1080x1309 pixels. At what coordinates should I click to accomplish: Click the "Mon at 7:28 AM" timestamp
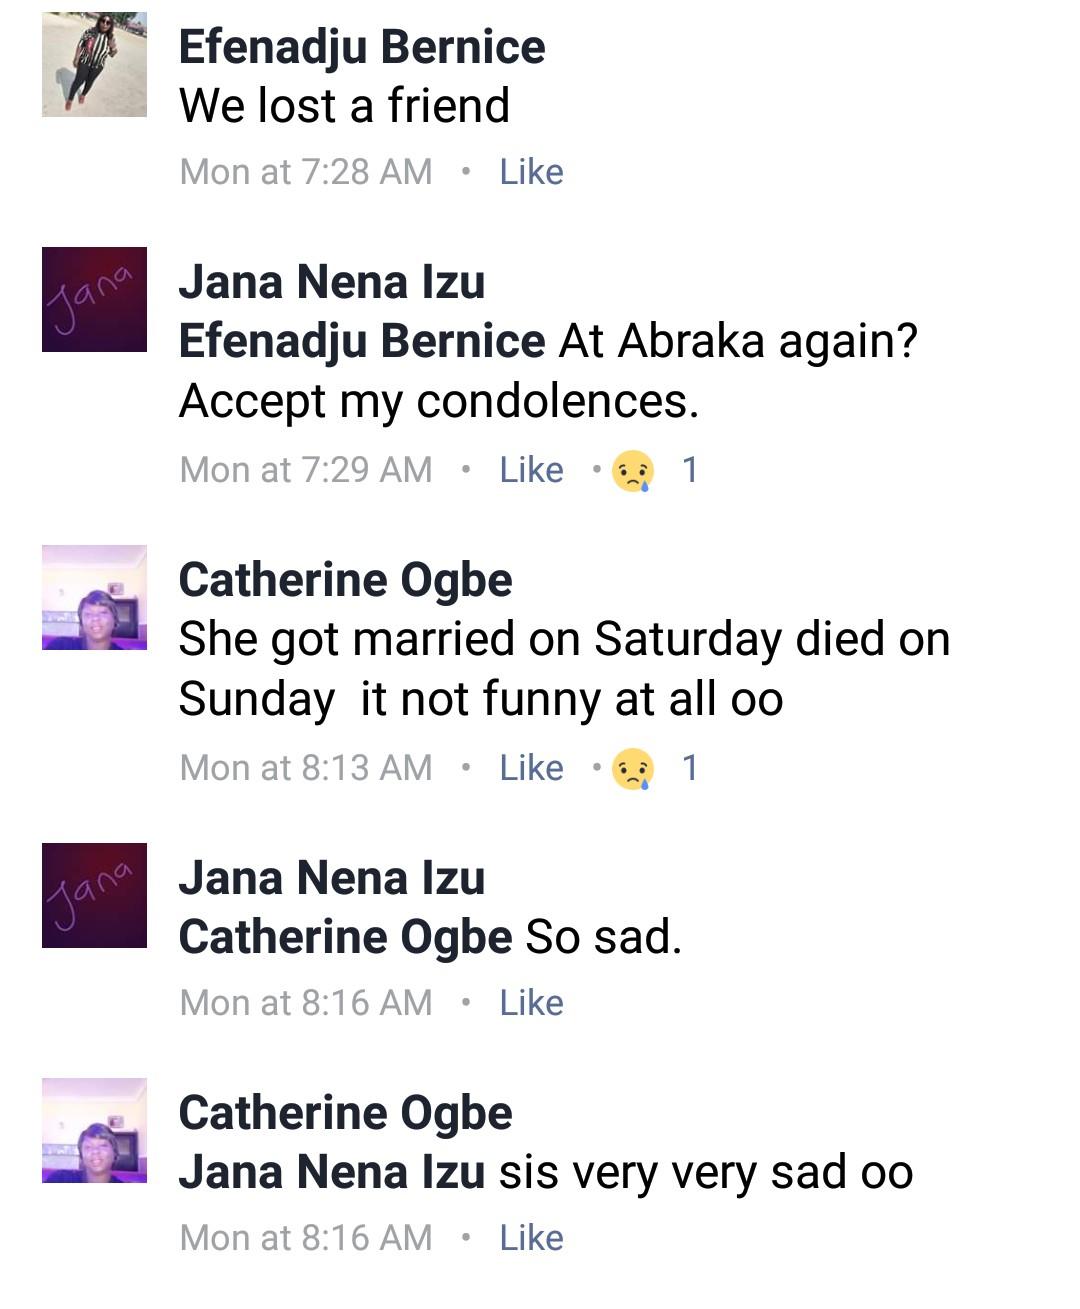pyautogui.click(x=306, y=172)
